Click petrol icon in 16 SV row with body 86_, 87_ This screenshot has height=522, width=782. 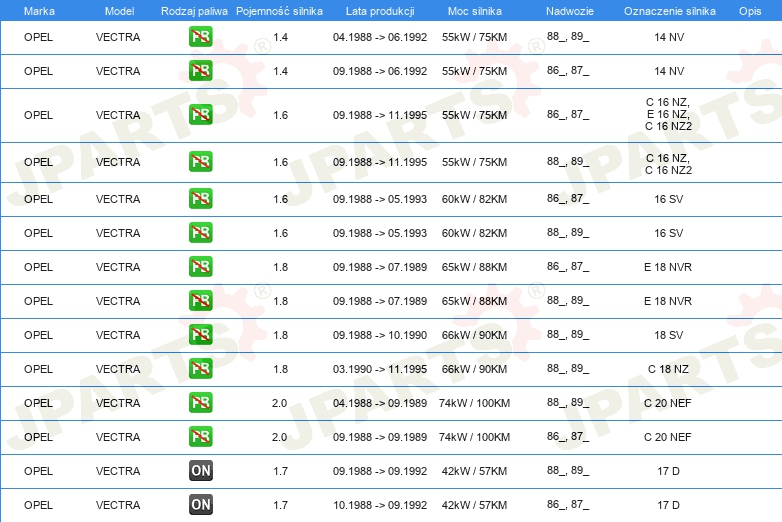pos(200,199)
